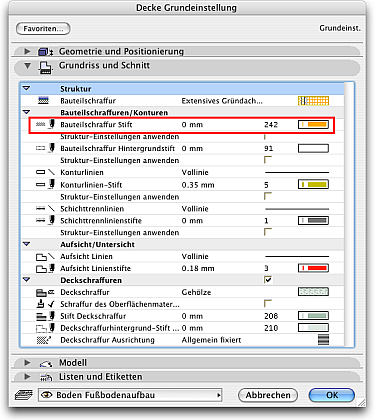
Task: Expand the Modell panel
Action: coord(27,363)
